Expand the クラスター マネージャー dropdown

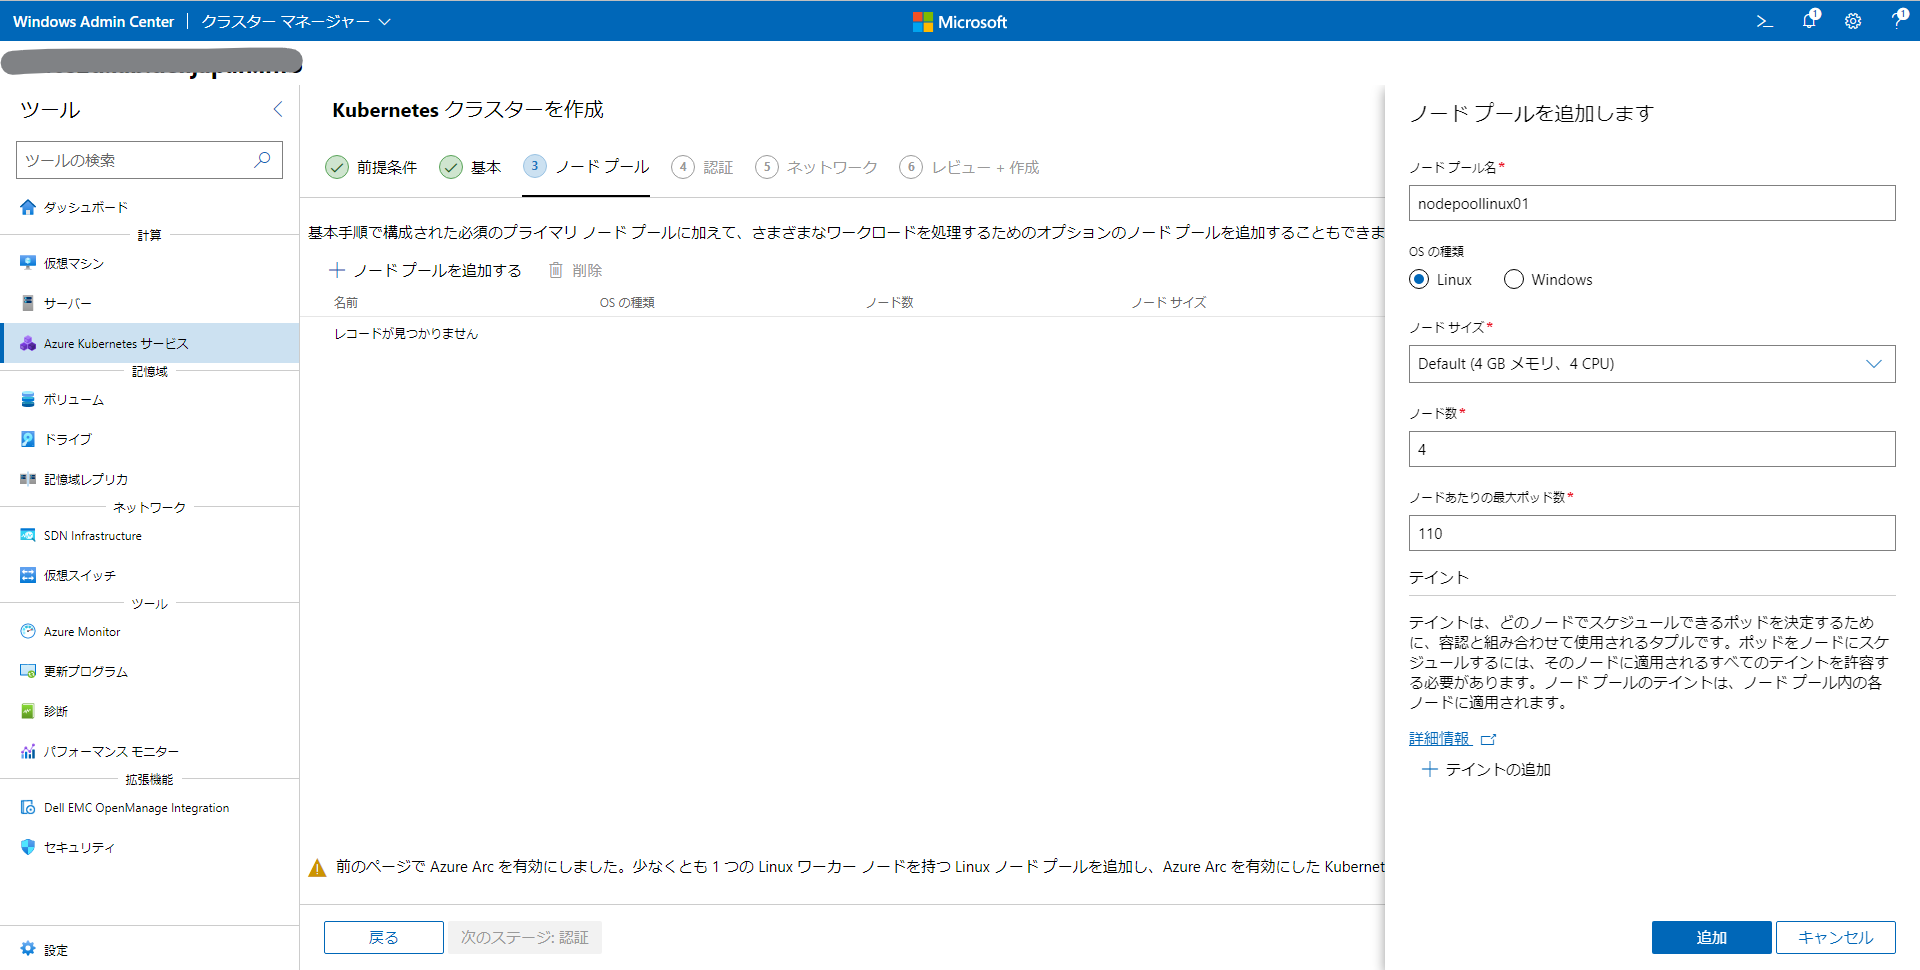(x=296, y=21)
